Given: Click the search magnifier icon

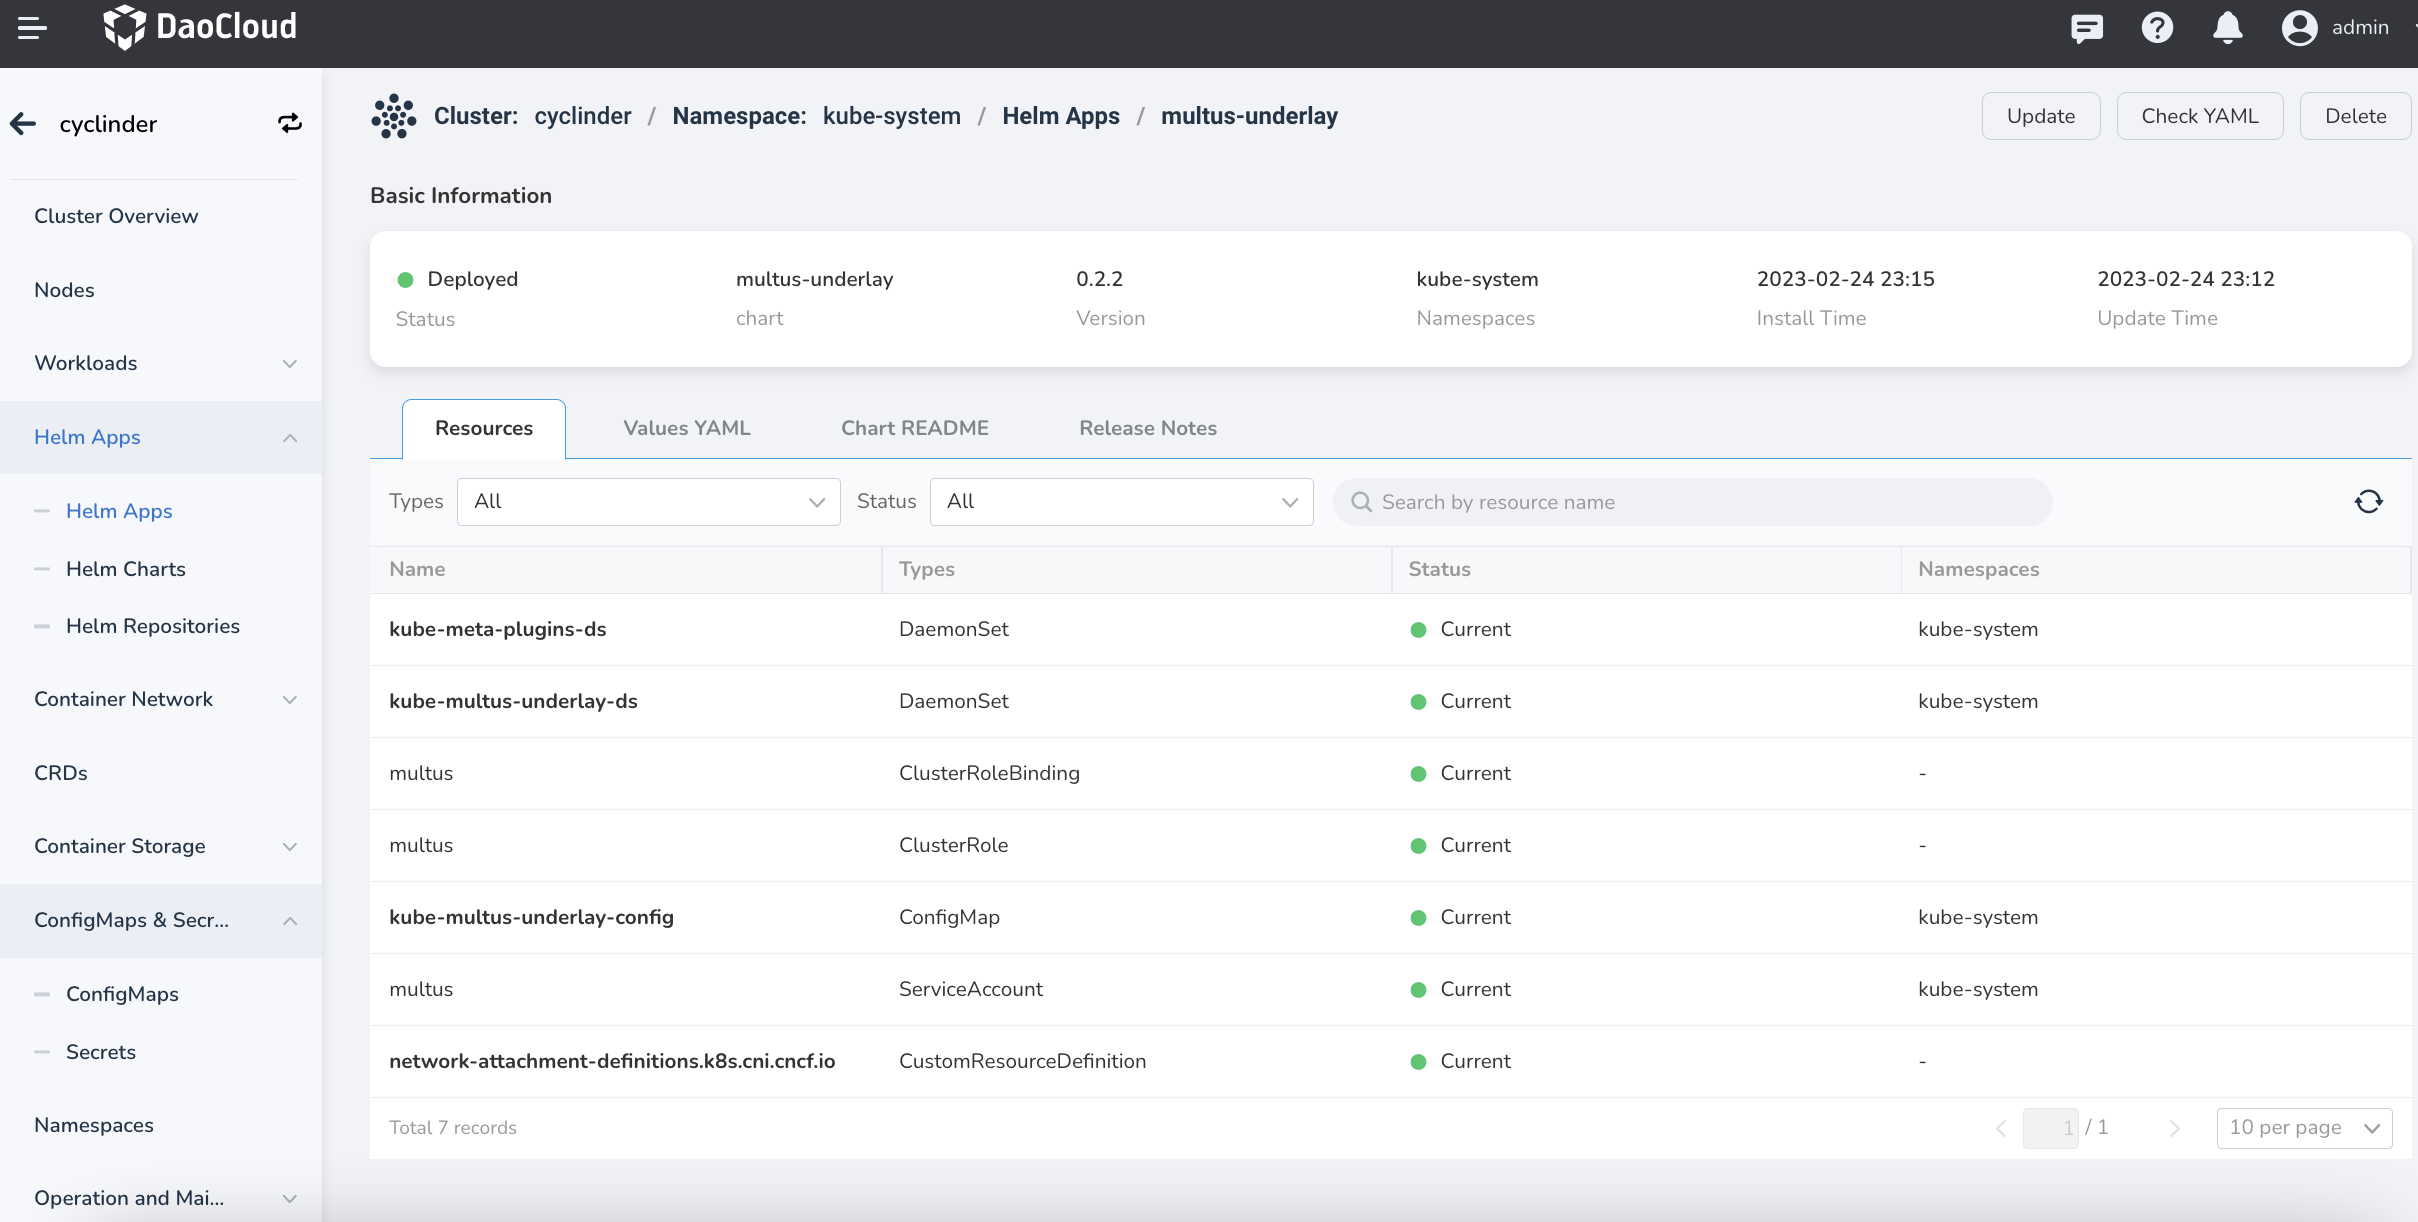Looking at the screenshot, I should click(x=1361, y=502).
